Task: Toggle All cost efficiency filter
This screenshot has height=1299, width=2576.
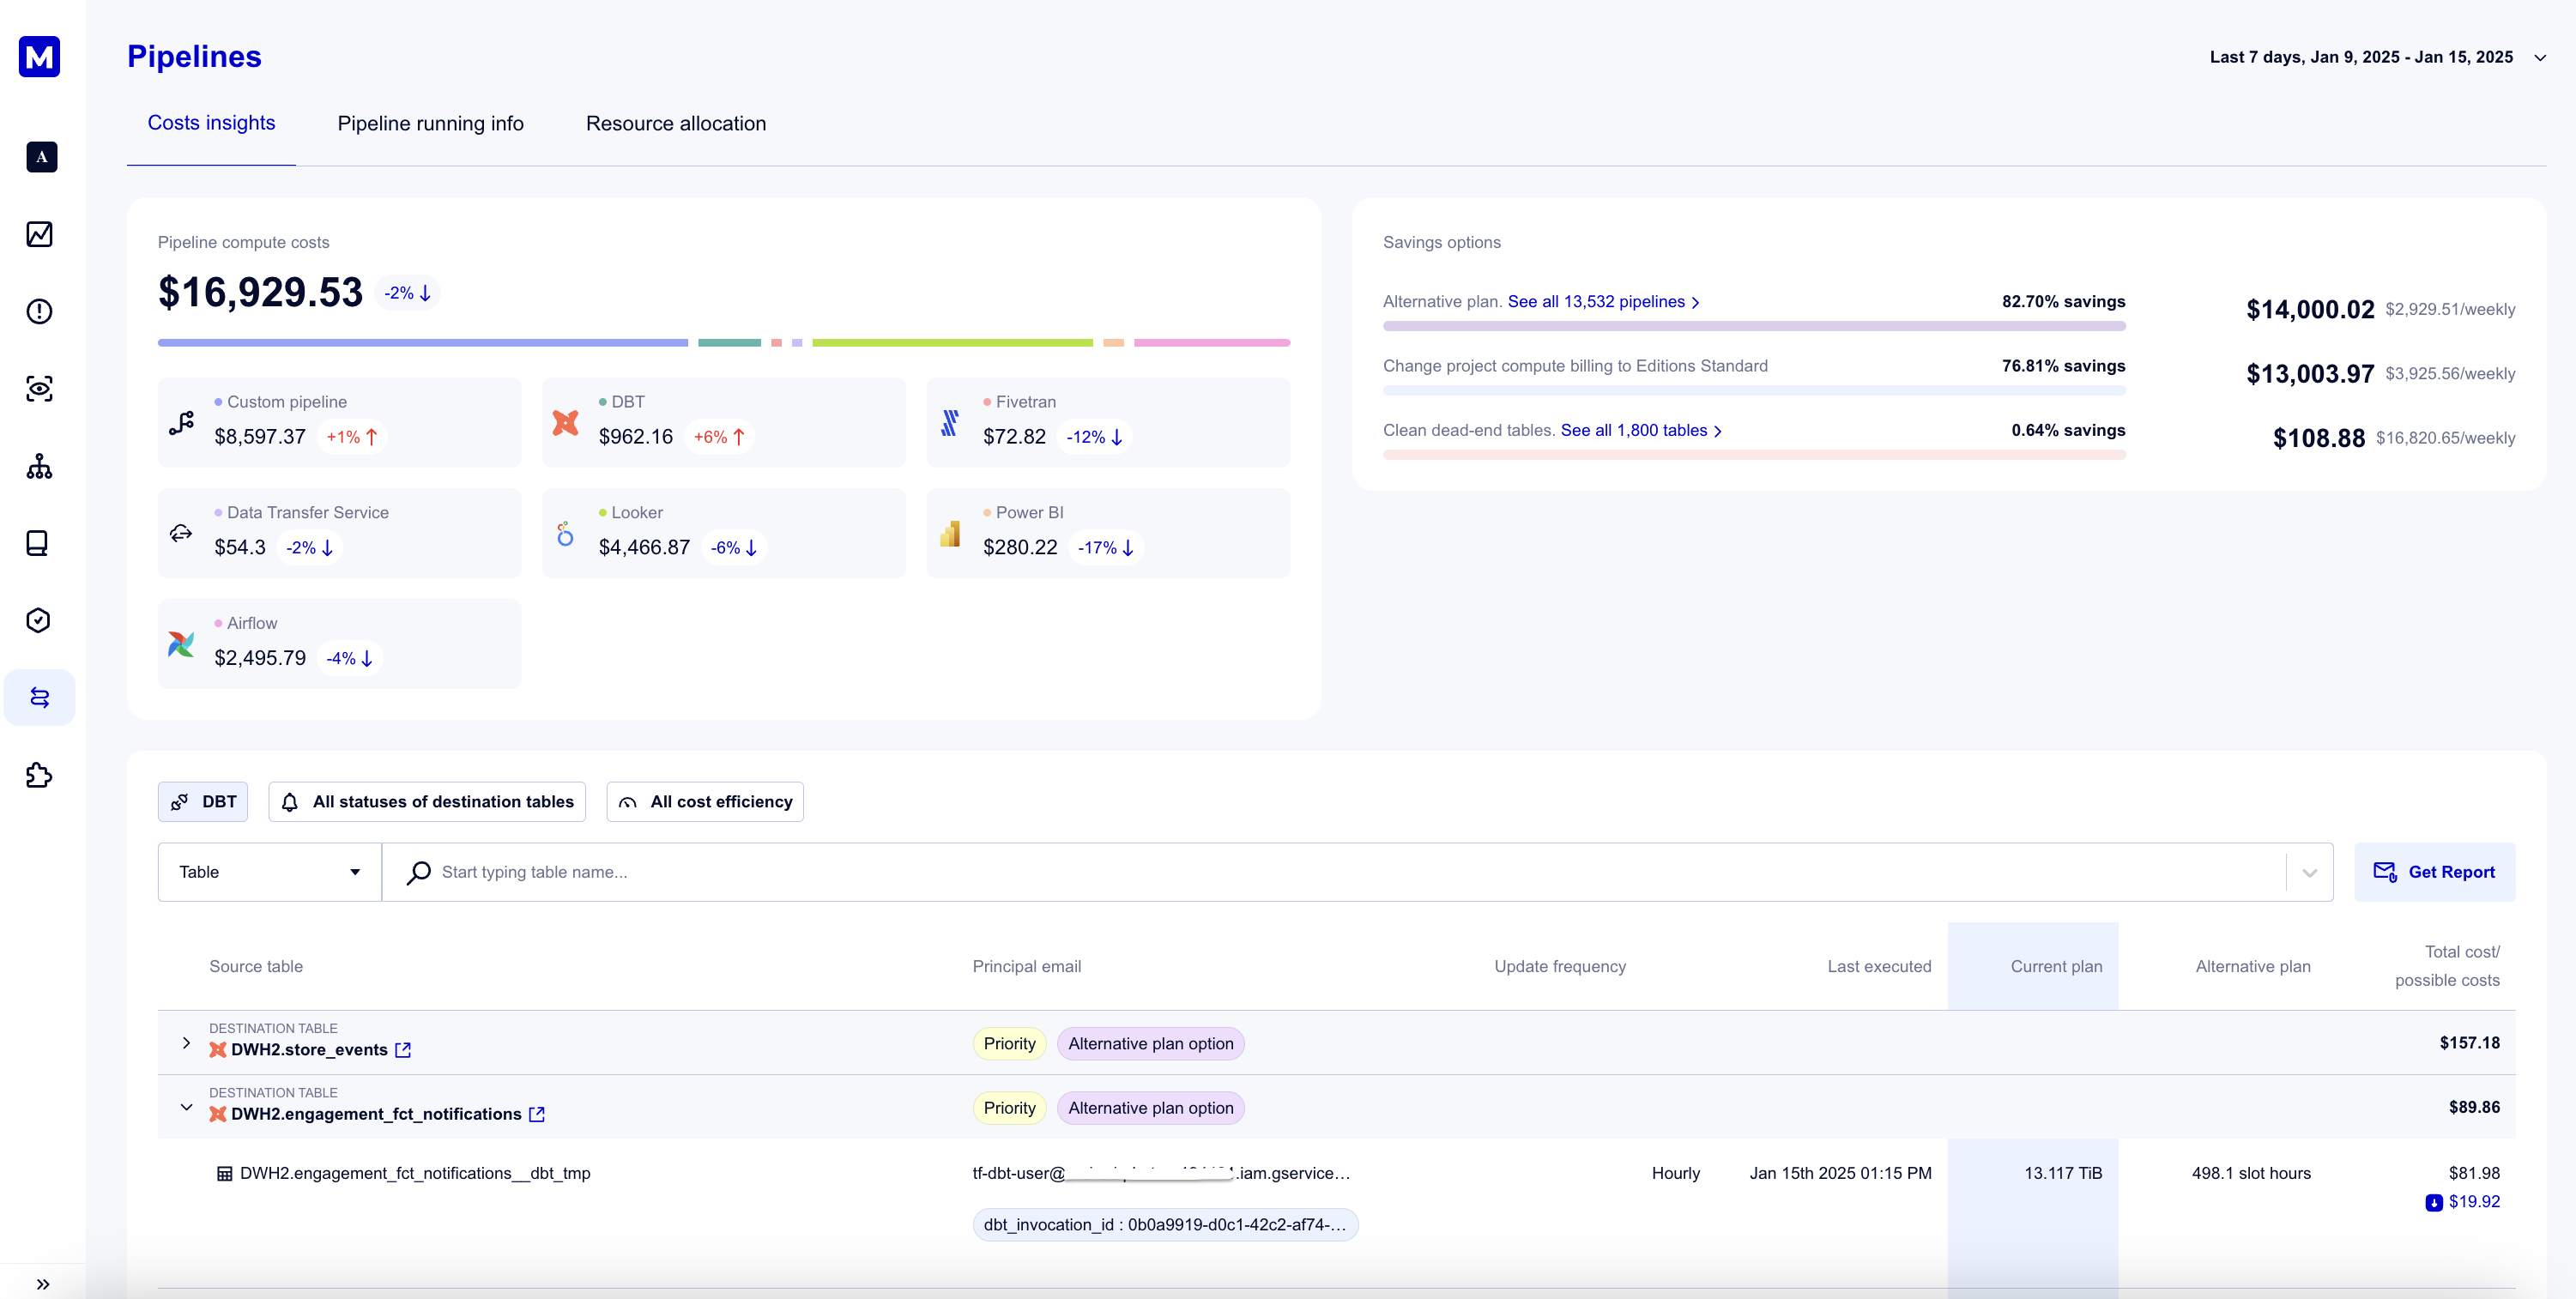Action: point(705,802)
